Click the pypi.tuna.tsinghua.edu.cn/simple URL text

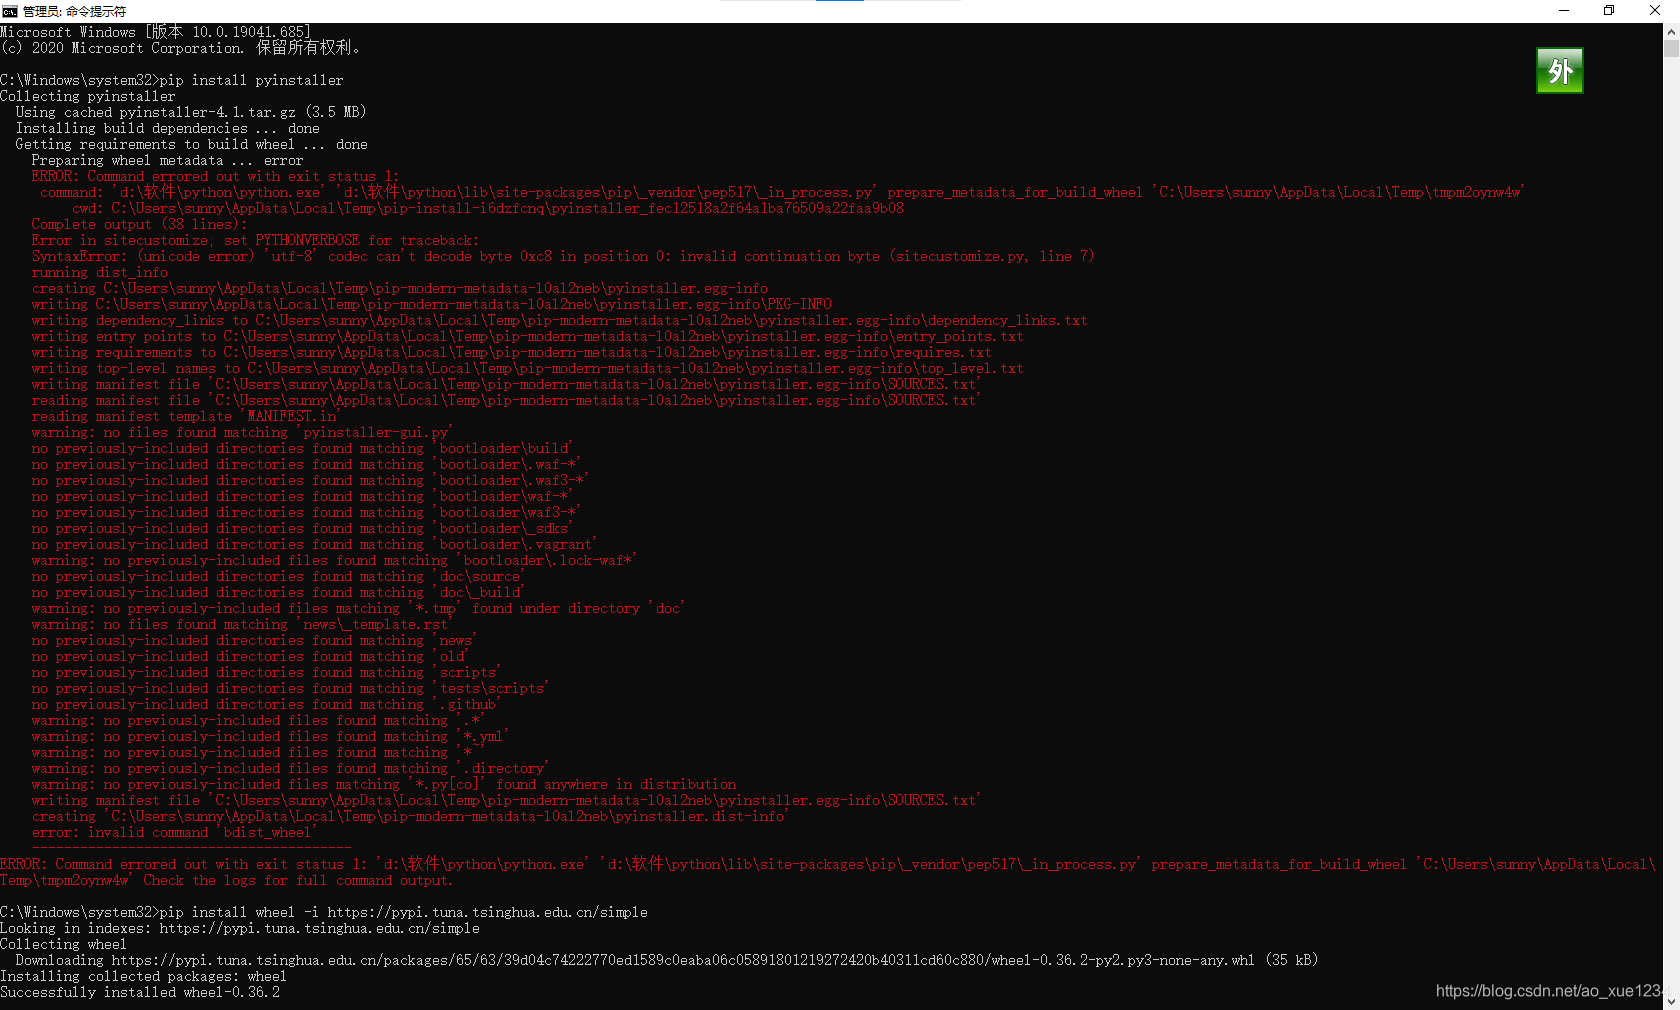click(x=320, y=928)
